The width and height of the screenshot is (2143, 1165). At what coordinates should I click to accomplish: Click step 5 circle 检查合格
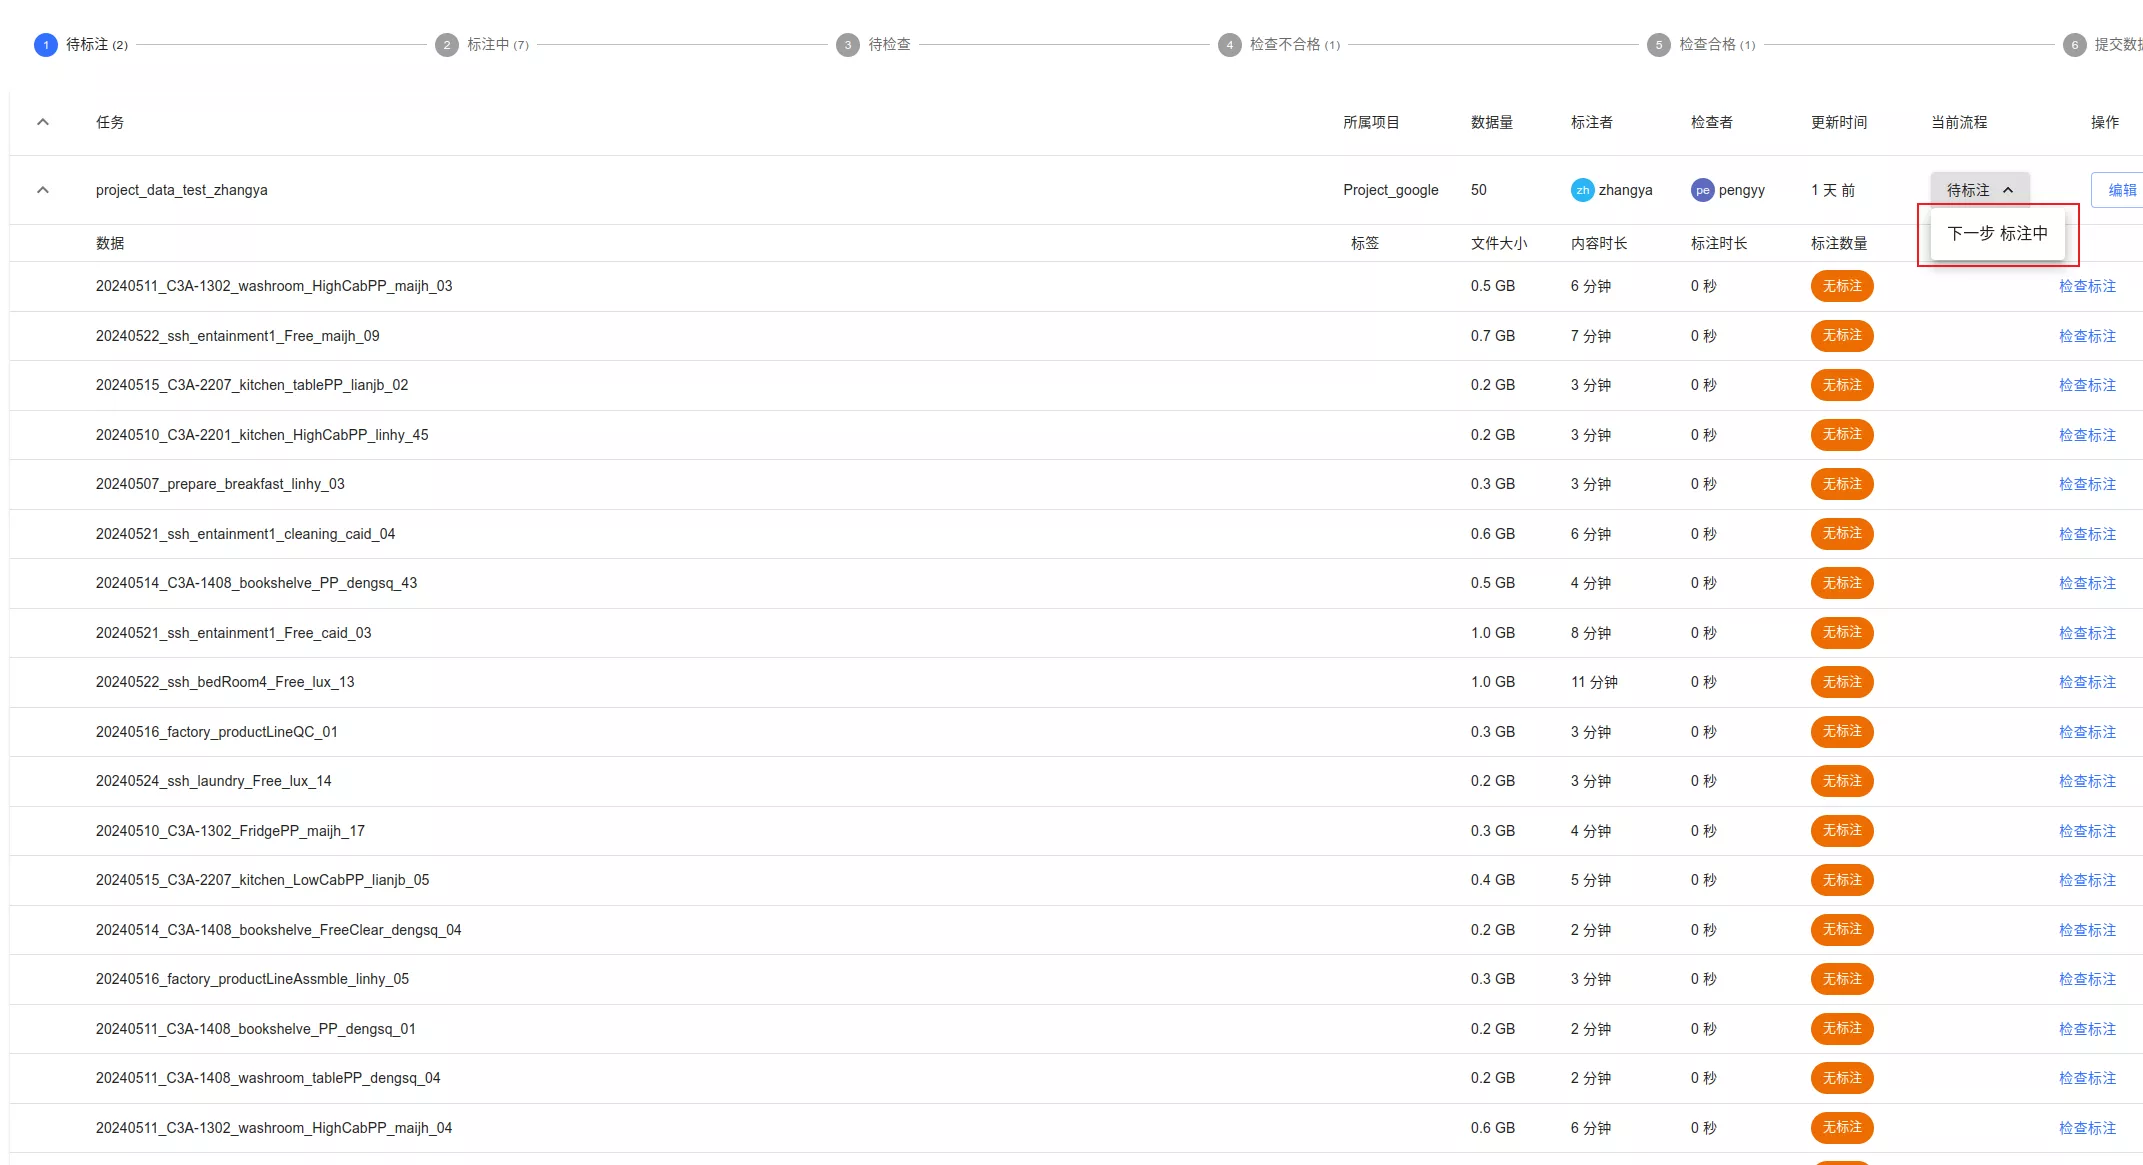pyautogui.click(x=1658, y=45)
